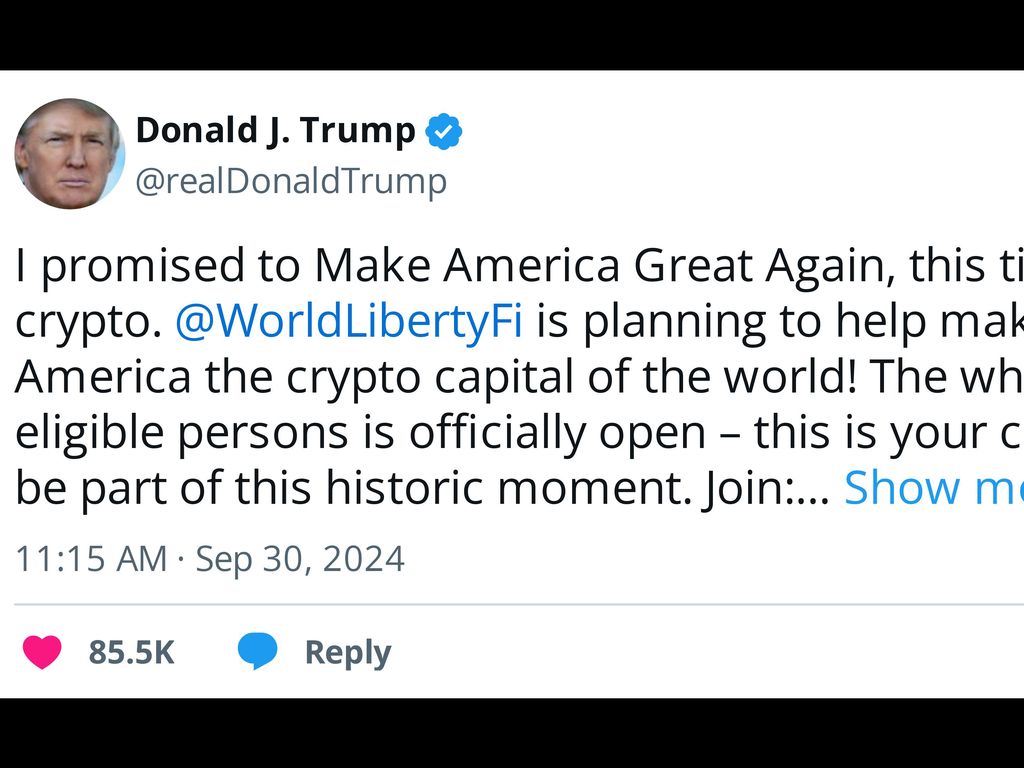Screen dimensions: 1024x768
Task: Click "eligible persons is officially open" text
Action: click(360, 433)
